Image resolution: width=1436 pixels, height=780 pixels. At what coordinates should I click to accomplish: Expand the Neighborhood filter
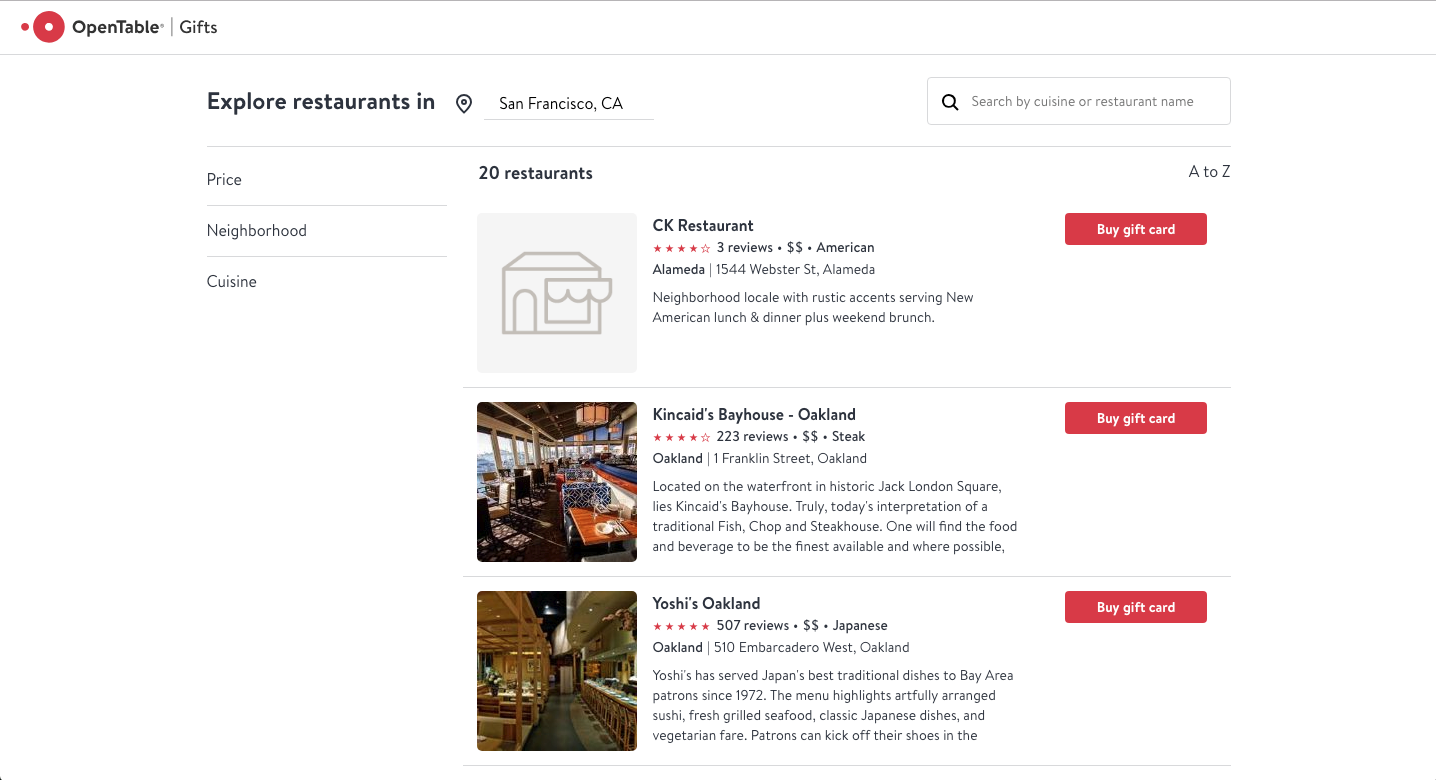(x=327, y=231)
